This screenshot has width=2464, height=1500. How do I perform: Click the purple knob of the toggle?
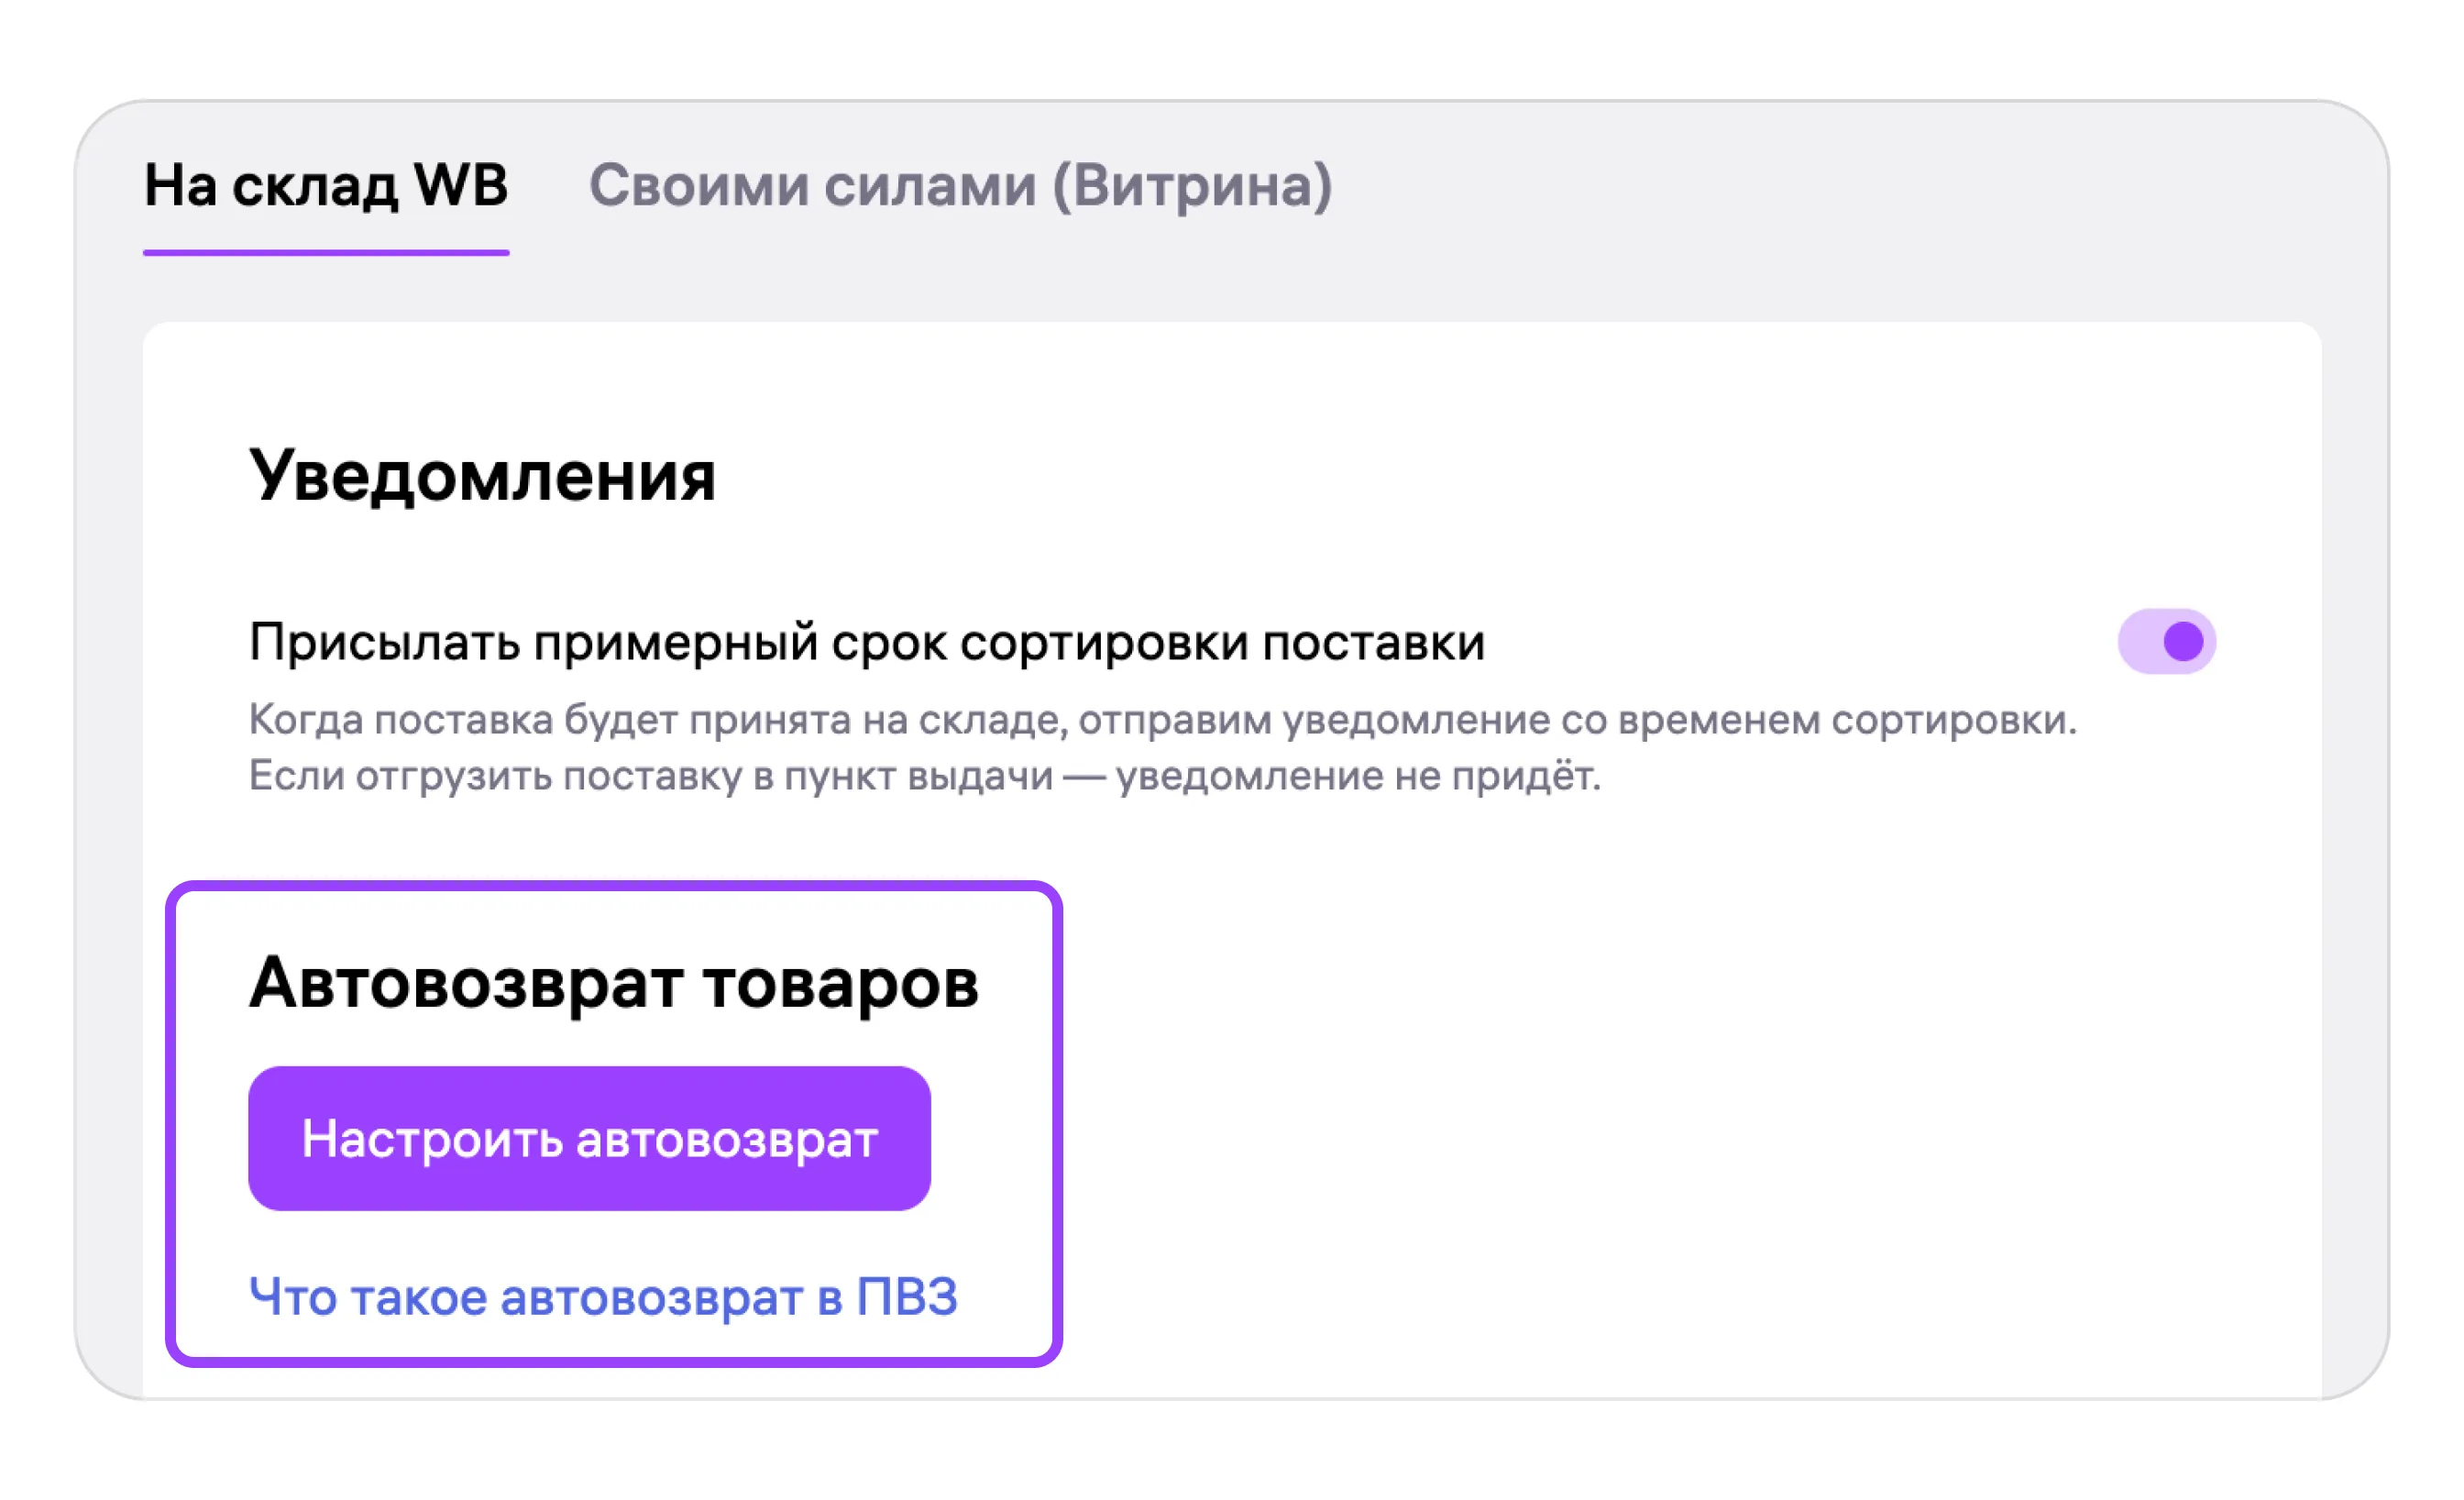click(x=2183, y=641)
